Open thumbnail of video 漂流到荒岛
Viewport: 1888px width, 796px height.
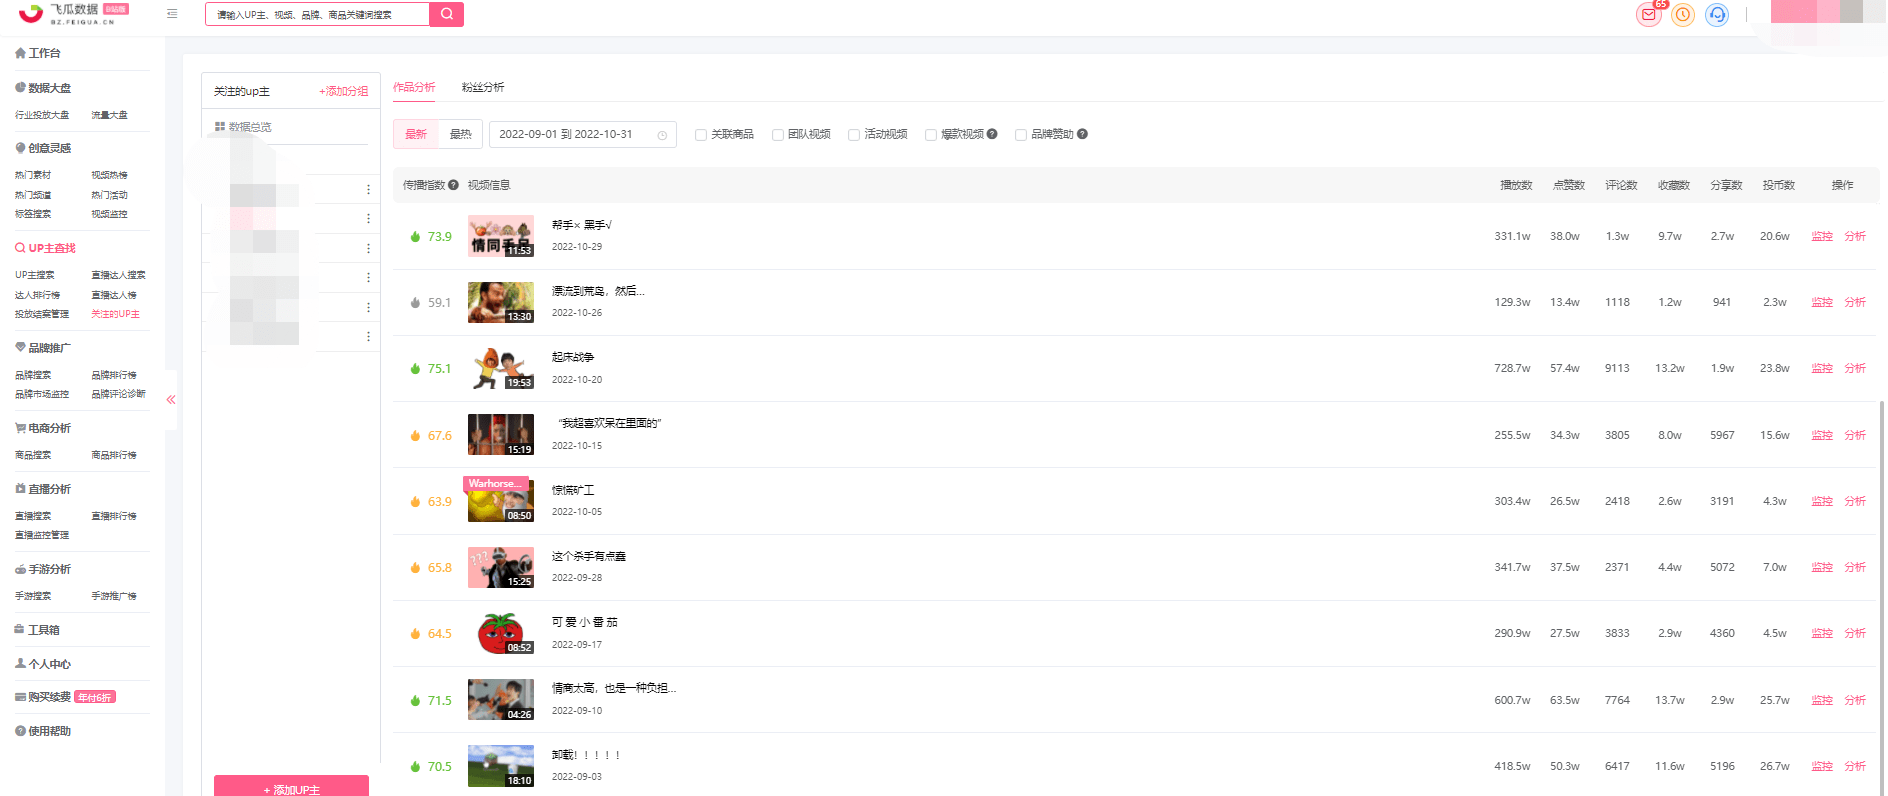pos(501,302)
